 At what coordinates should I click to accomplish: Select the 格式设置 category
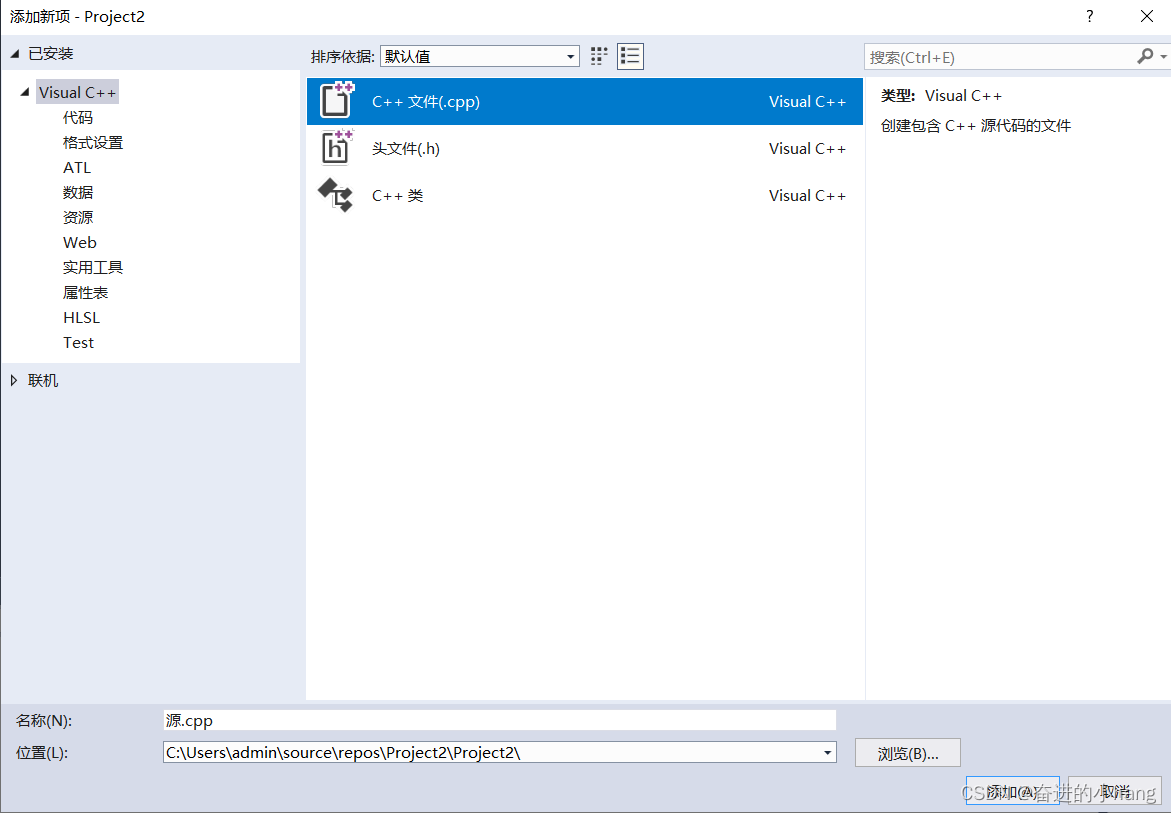point(93,143)
